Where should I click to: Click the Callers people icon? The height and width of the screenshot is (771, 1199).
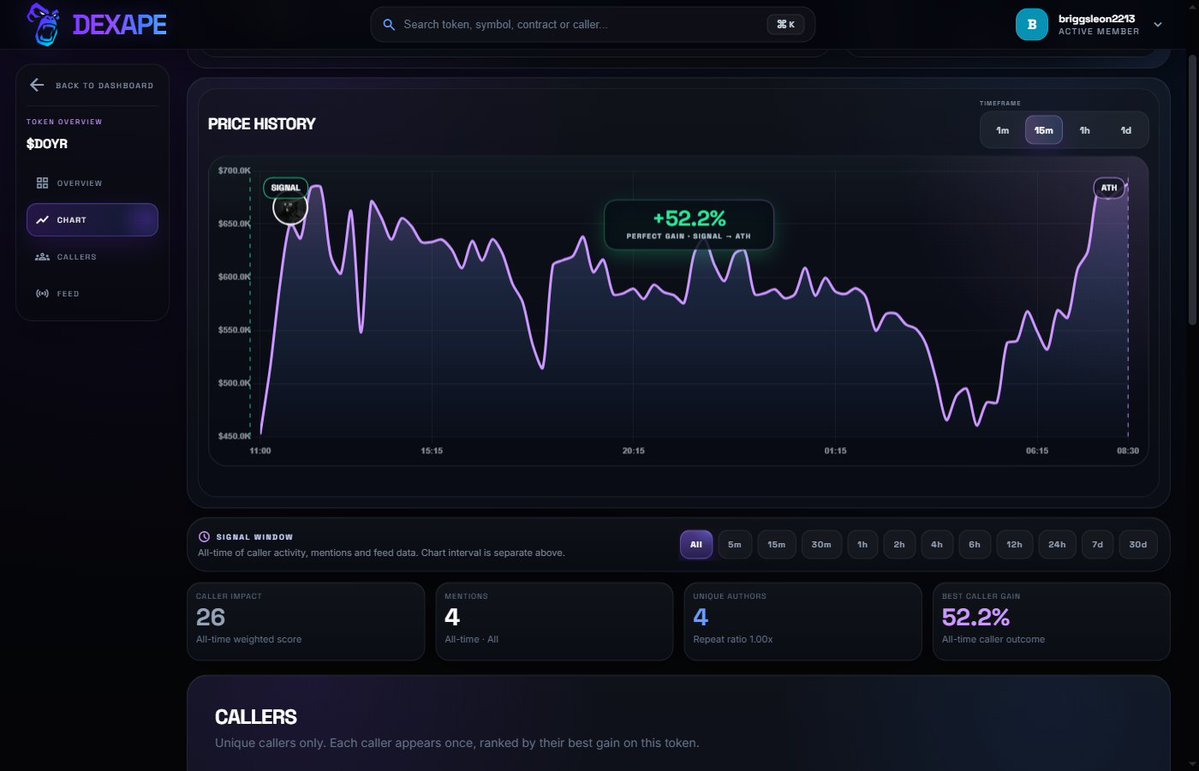42,257
